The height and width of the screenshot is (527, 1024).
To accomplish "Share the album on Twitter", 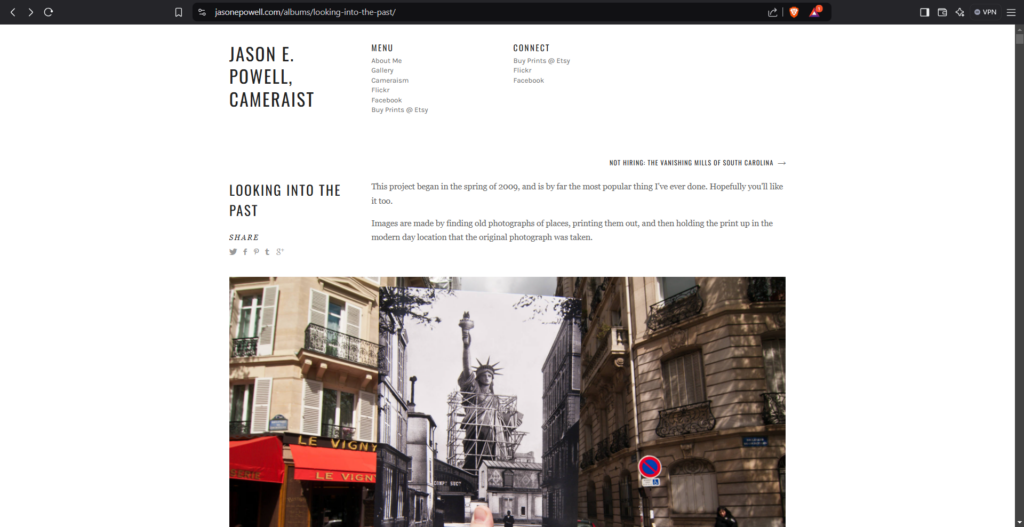I will (x=233, y=252).
